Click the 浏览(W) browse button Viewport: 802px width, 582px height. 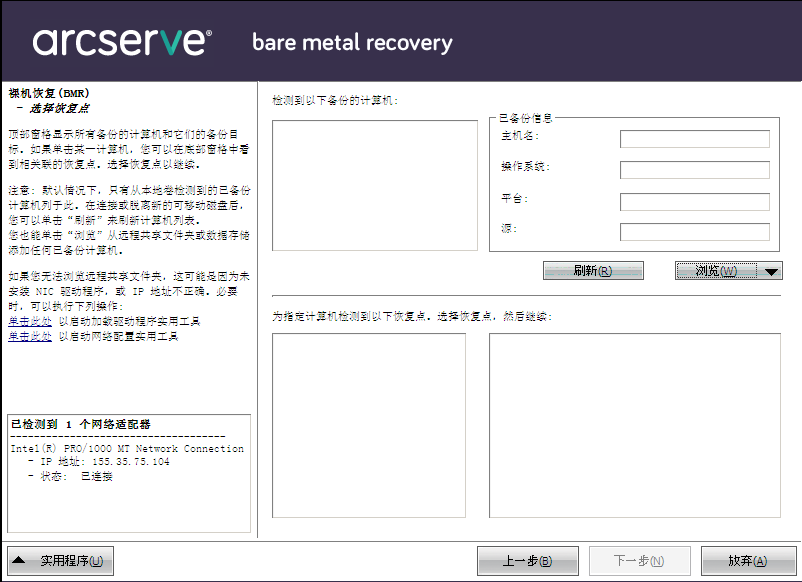[716, 271]
